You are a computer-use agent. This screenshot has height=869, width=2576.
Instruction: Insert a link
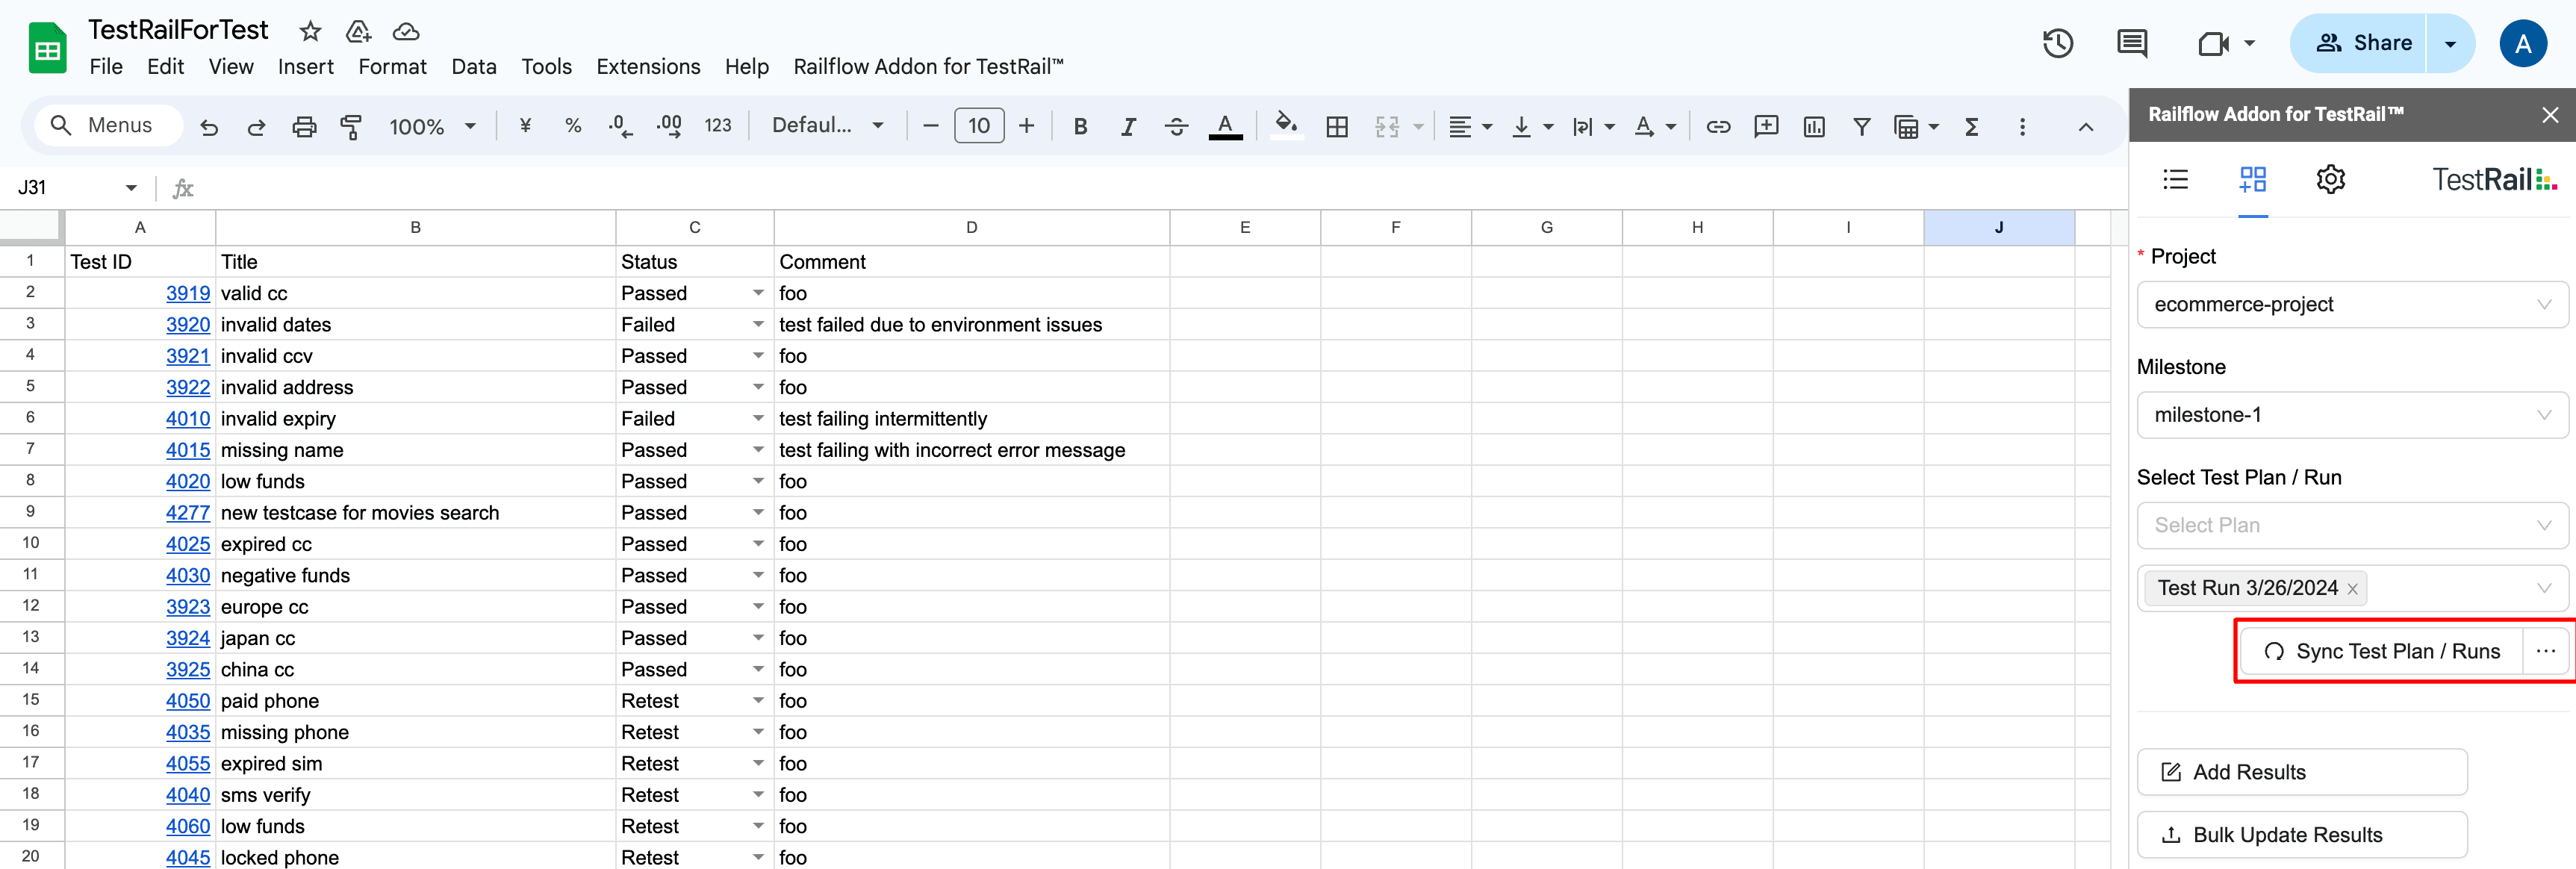tap(1718, 126)
